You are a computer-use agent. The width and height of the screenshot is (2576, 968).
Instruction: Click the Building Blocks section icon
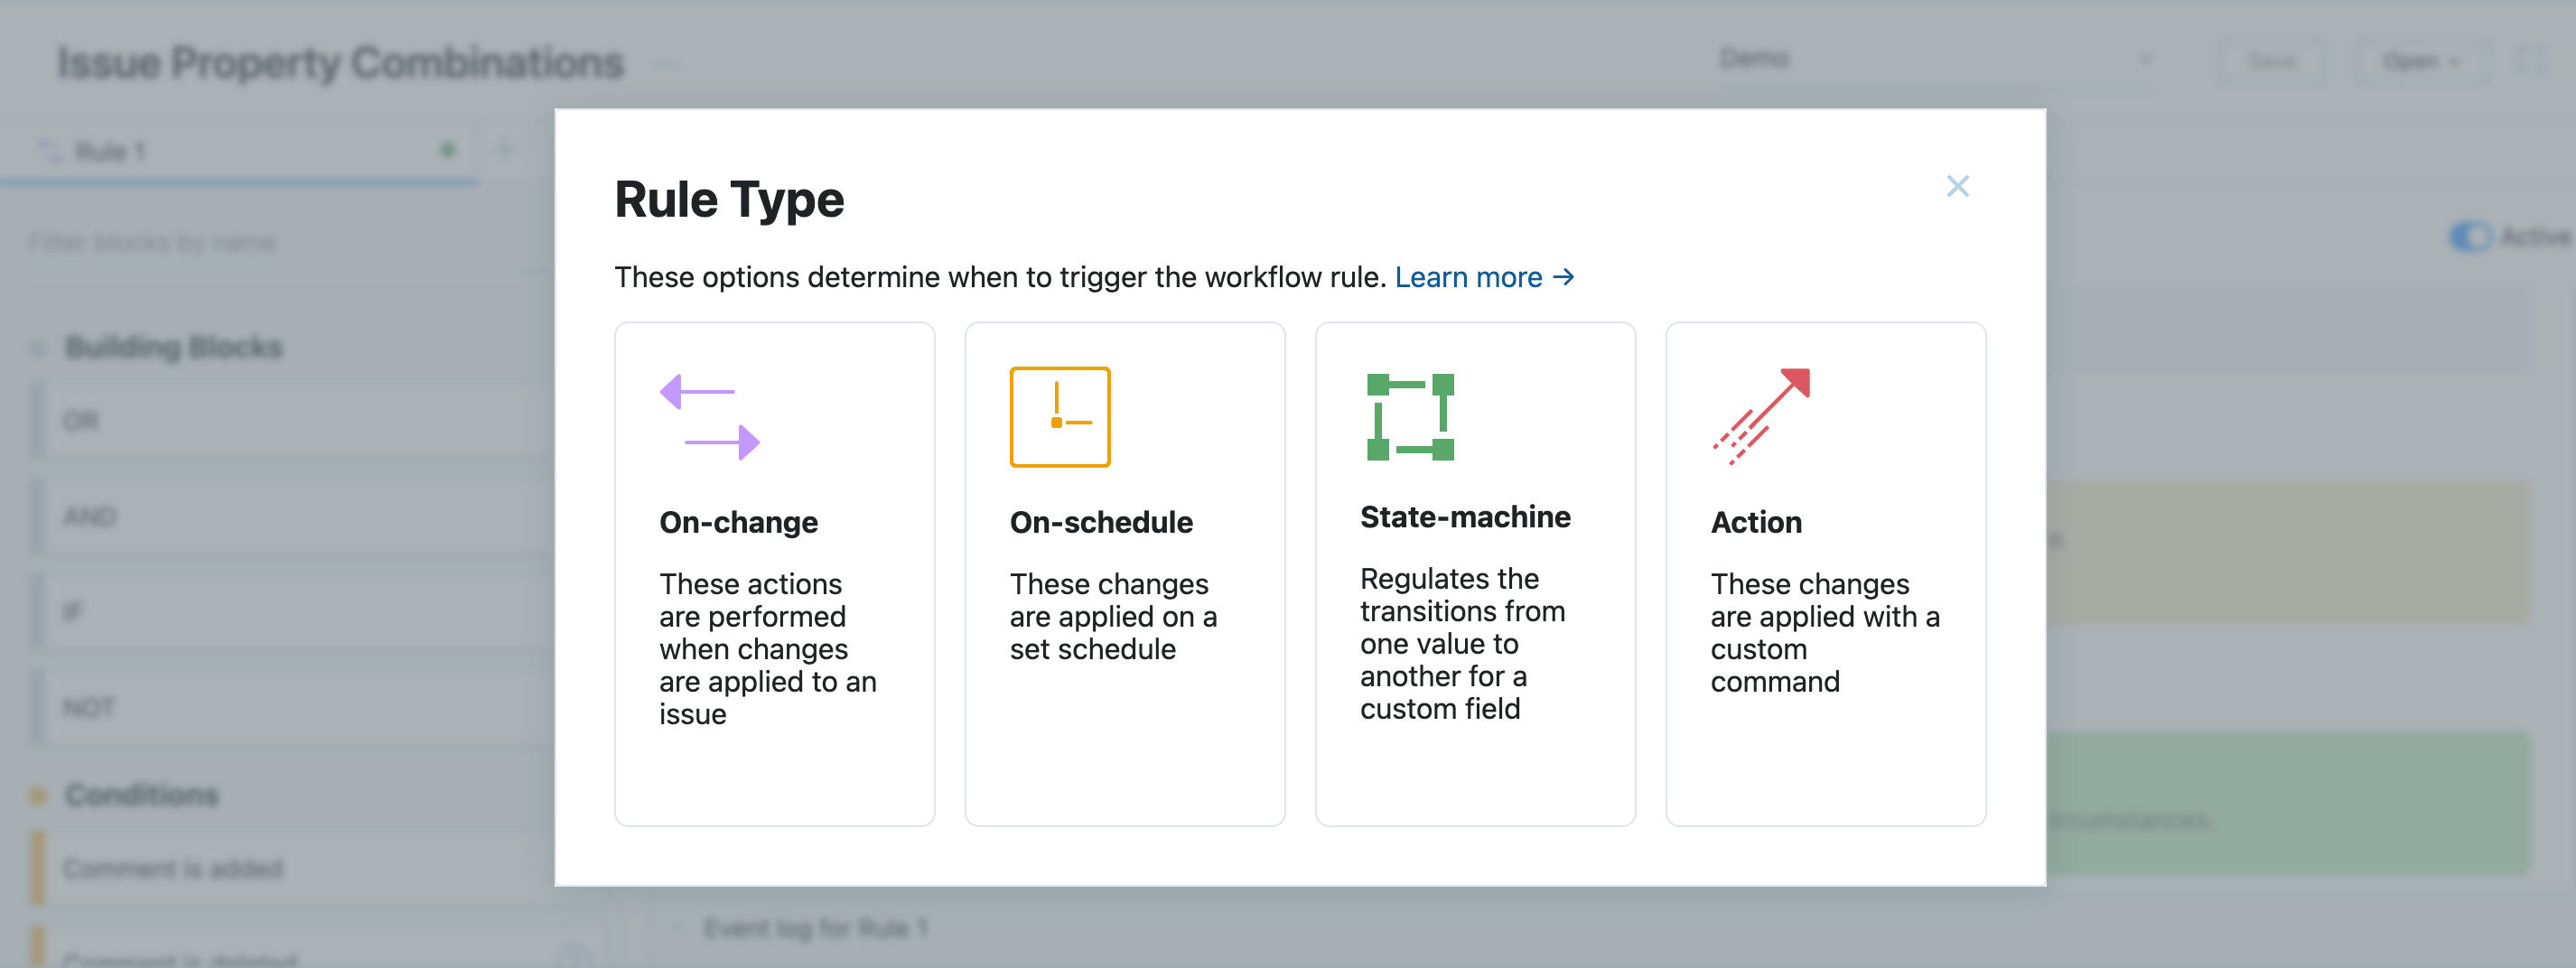tap(37, 347)
